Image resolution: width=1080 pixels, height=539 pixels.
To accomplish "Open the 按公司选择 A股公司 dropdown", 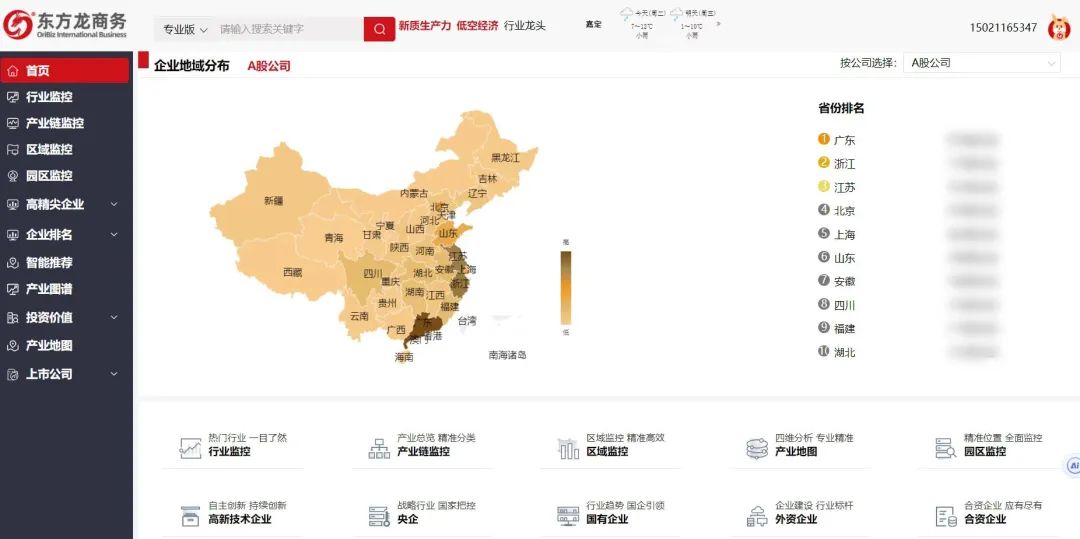I will point(980,63).
